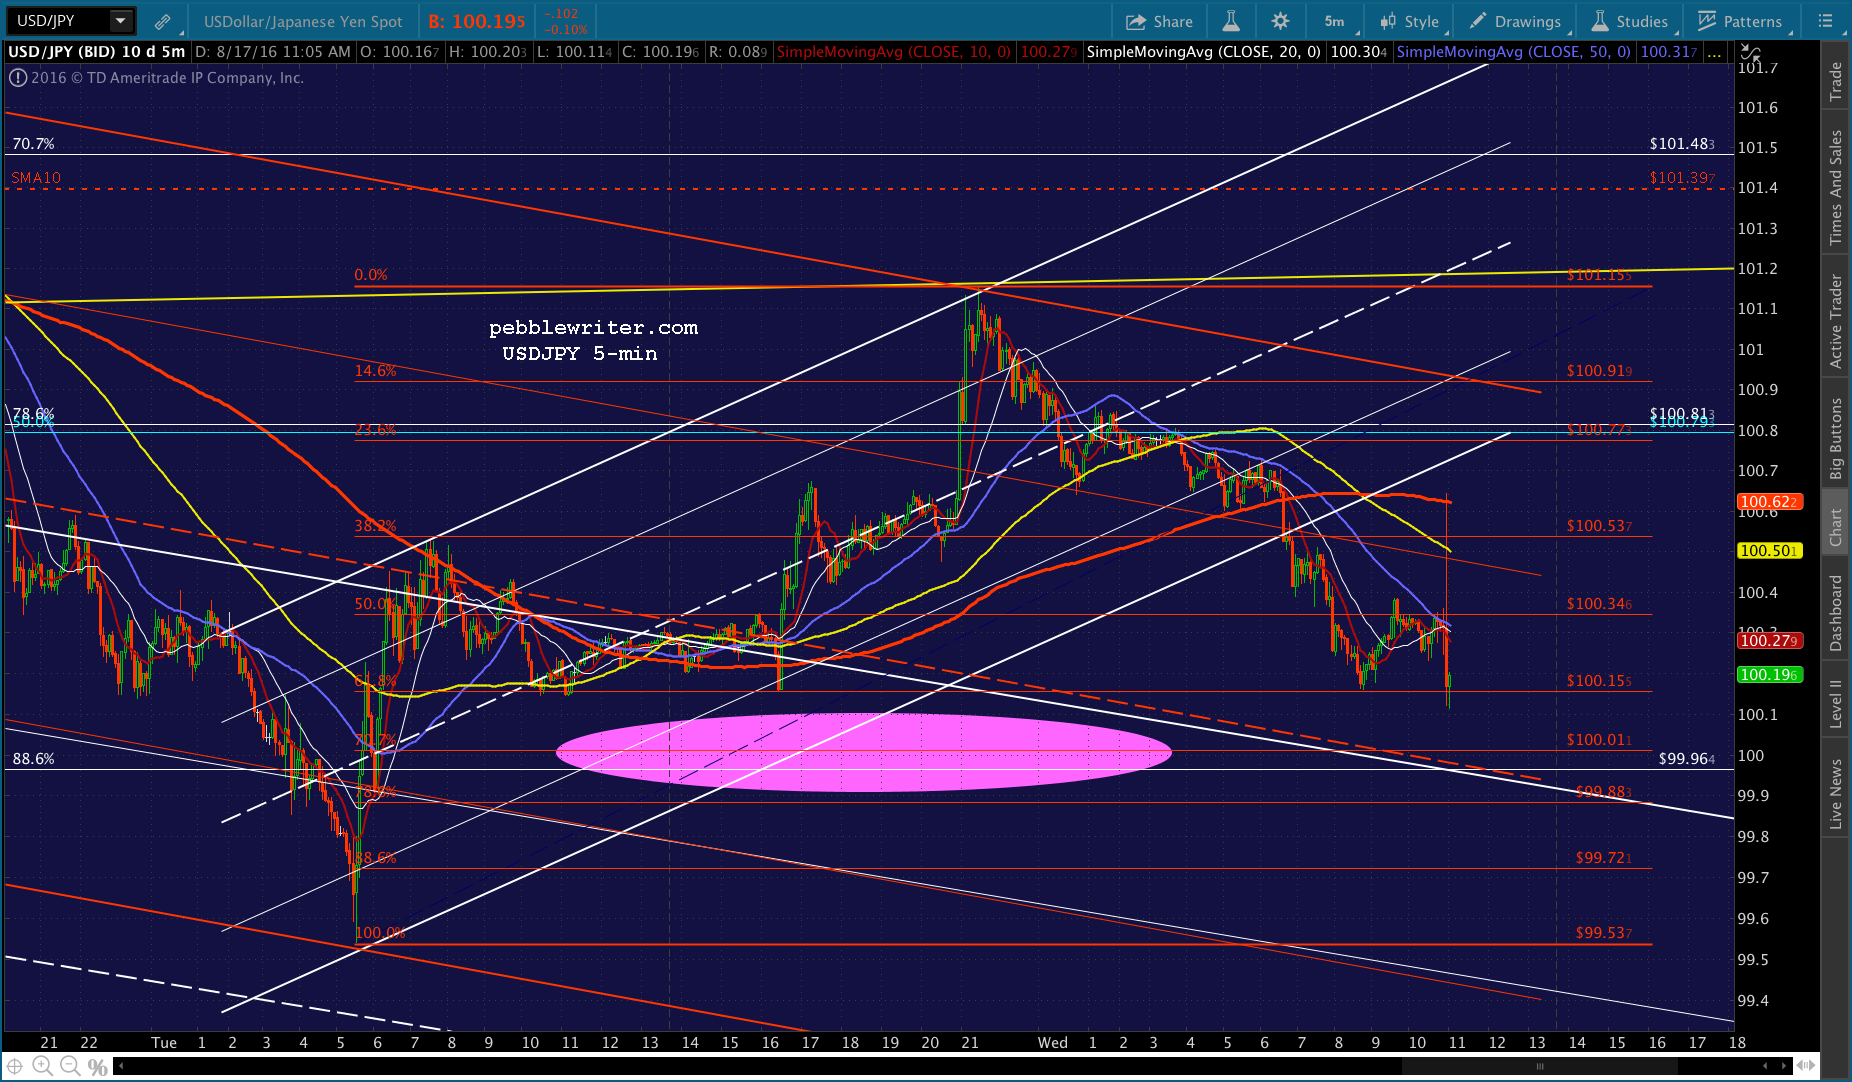Screen dimensions: 1852x1082
Task: Click the red 100.279 price bubble
Action: click(x=1769, y=641)
